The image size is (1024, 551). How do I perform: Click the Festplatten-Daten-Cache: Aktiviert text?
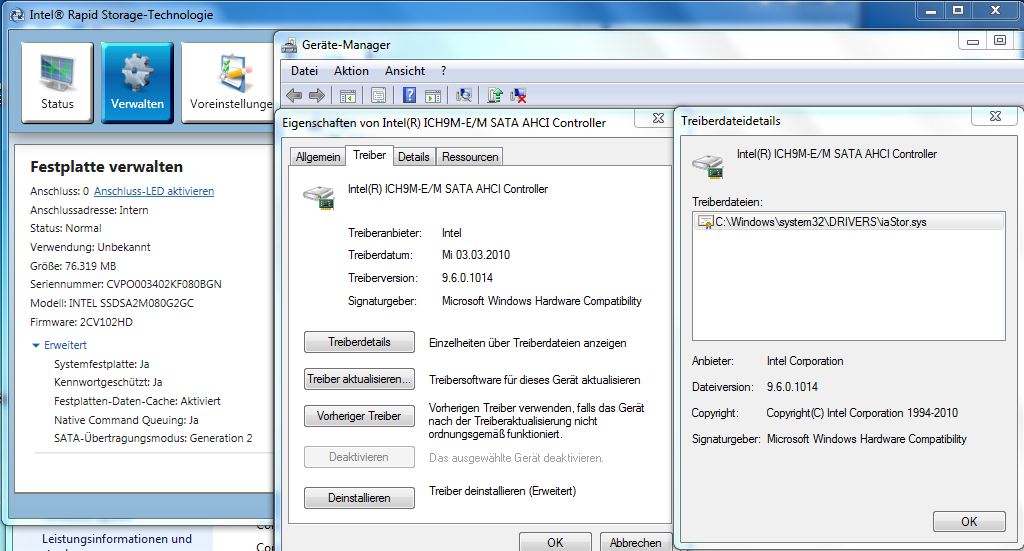(x=137, y=401)
